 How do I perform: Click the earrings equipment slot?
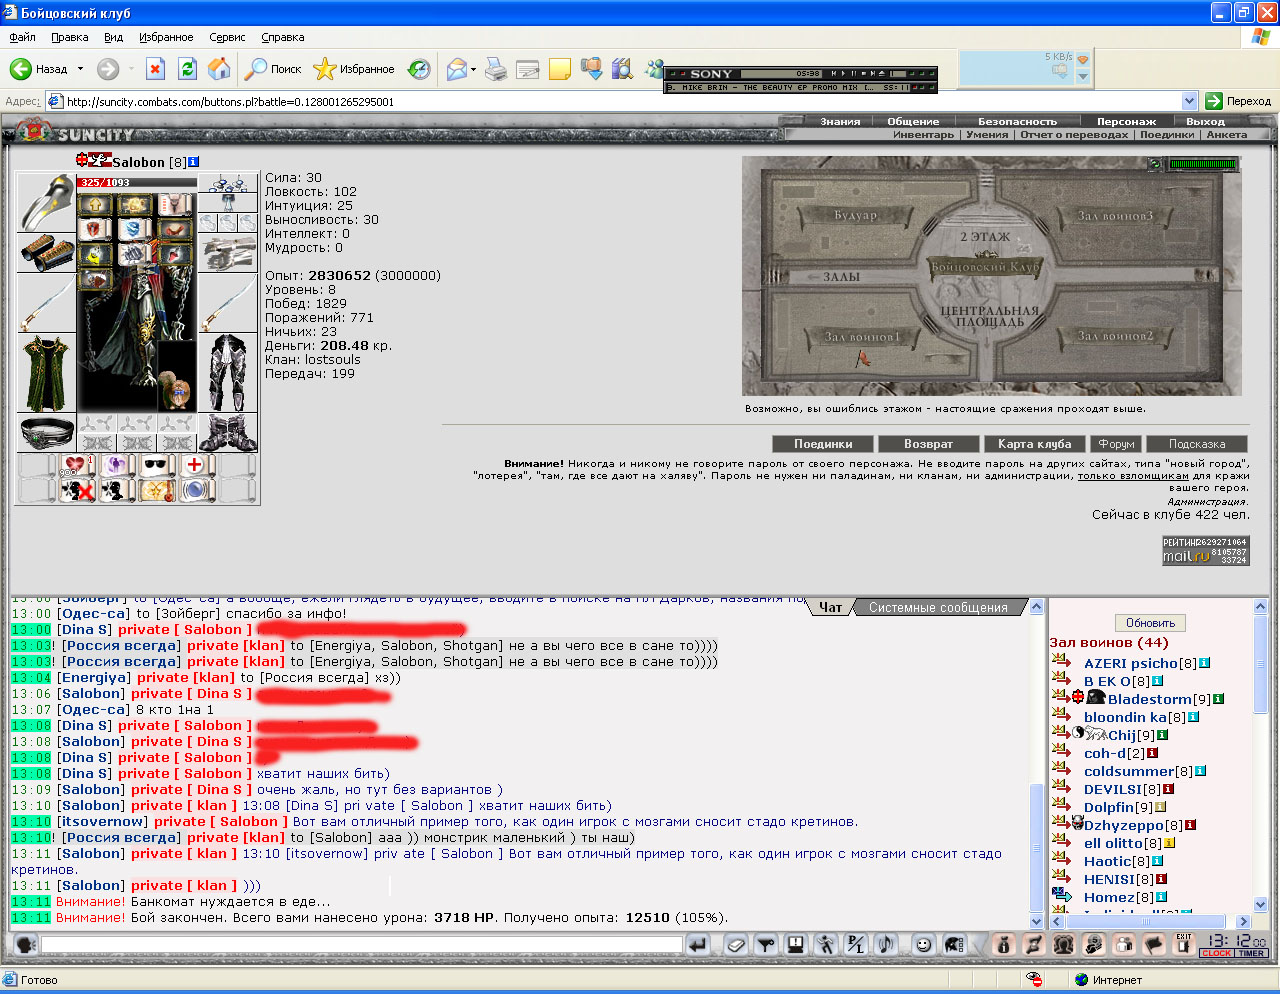pyautogui.click(x=227, y=183)
